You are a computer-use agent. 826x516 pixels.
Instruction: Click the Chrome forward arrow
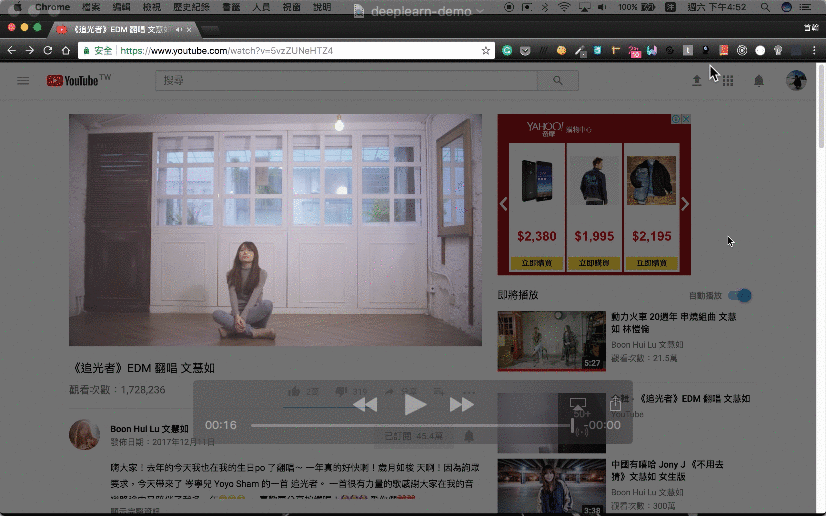point(30,51)
